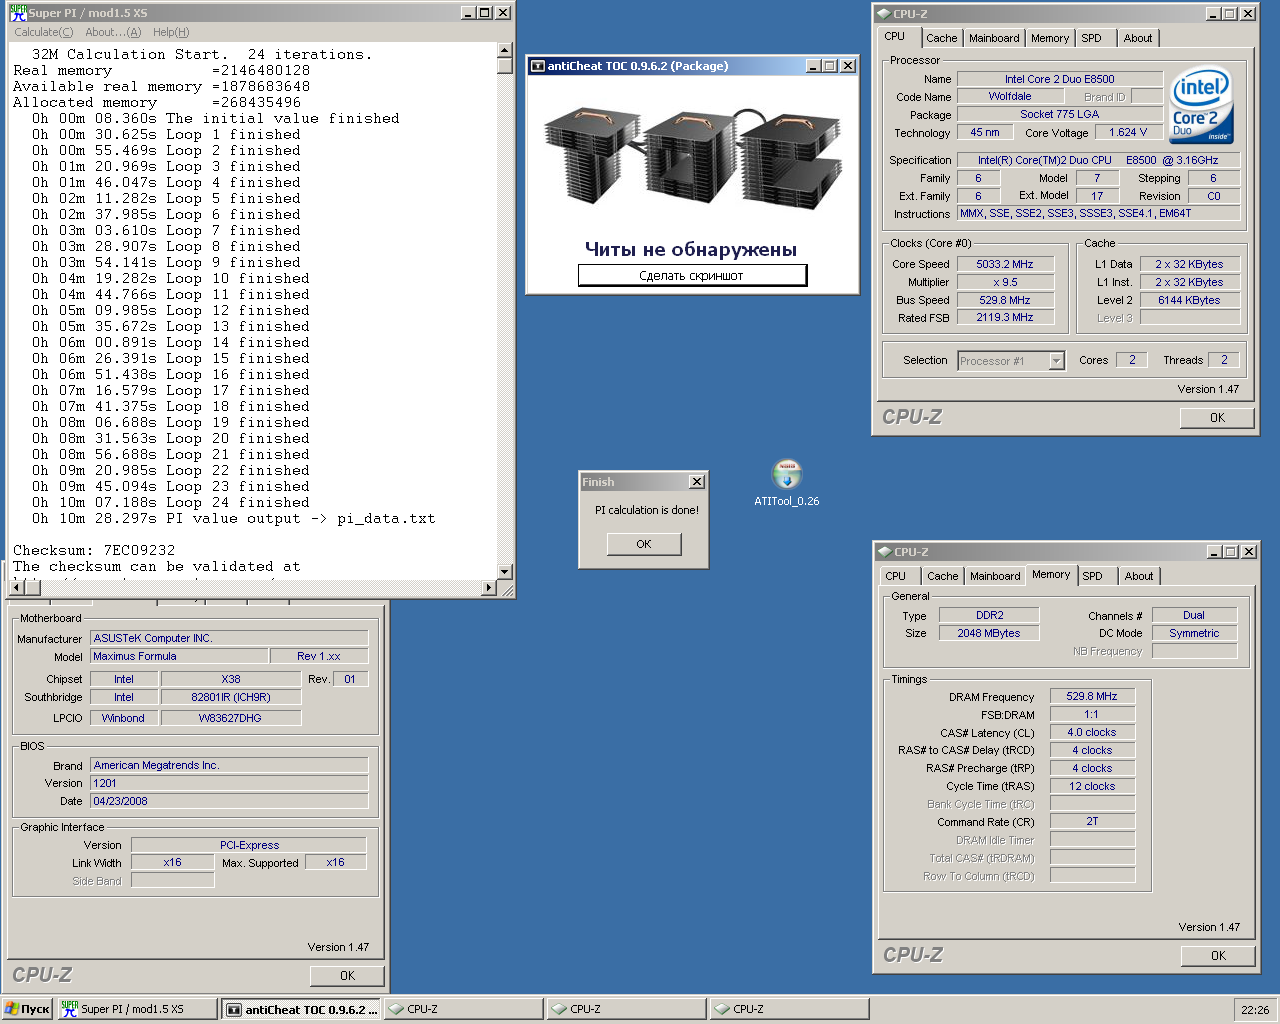Select CPU tab in top CPU-Z window
Image resolution: width=1280 pixels, height=1024 pixels.
coord(895,36)
